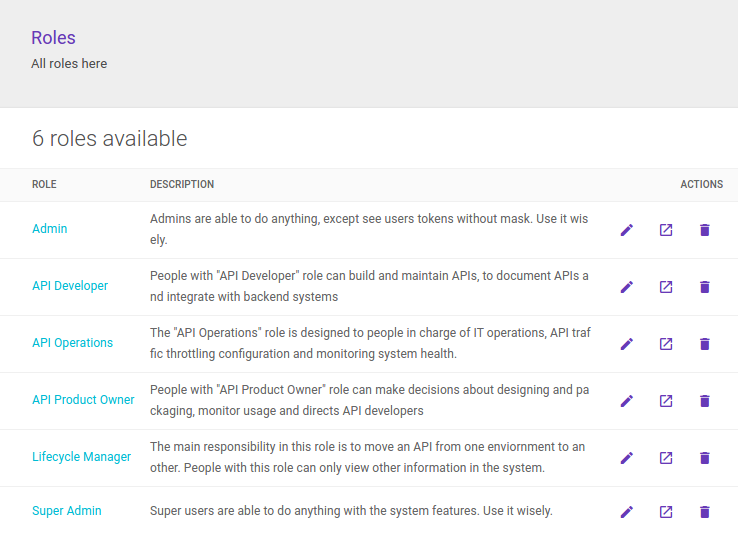Viewport: 738px width, 554px height.
Task: Delete the API Product Owner role
Action: [705, 401]
